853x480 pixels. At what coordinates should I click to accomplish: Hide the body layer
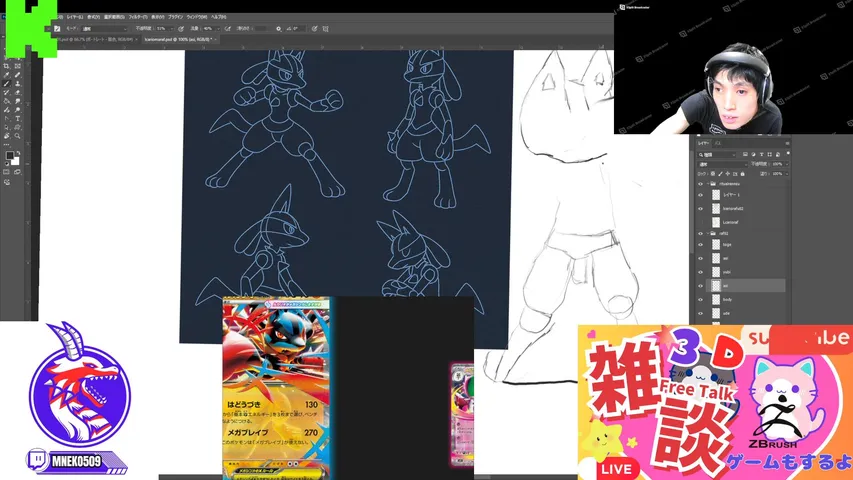701,299
